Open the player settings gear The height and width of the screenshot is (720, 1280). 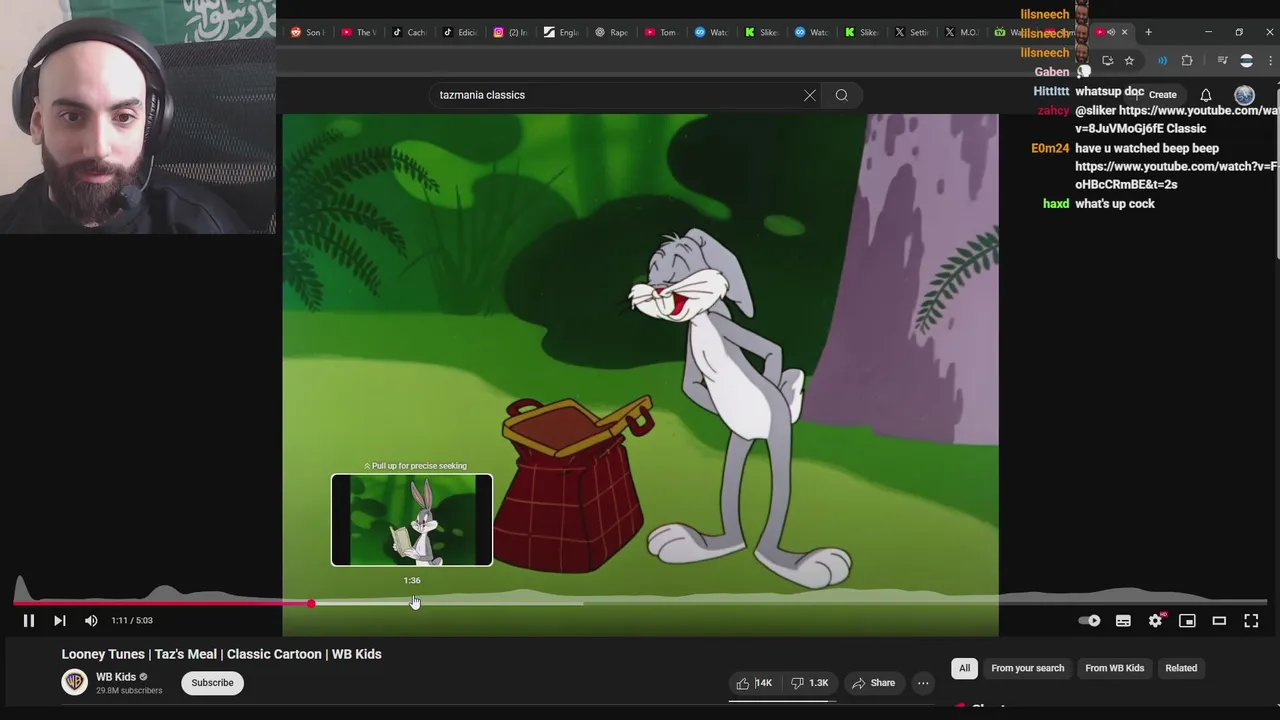1155,621
